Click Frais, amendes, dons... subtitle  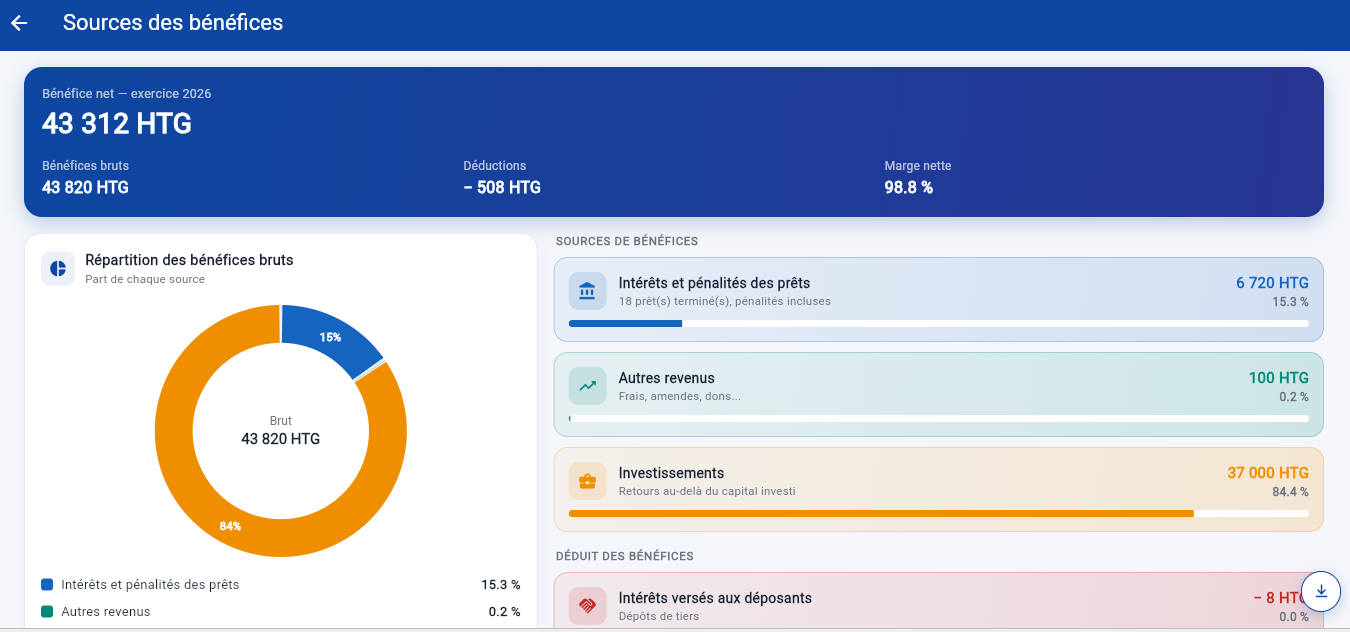coord(680,396)
